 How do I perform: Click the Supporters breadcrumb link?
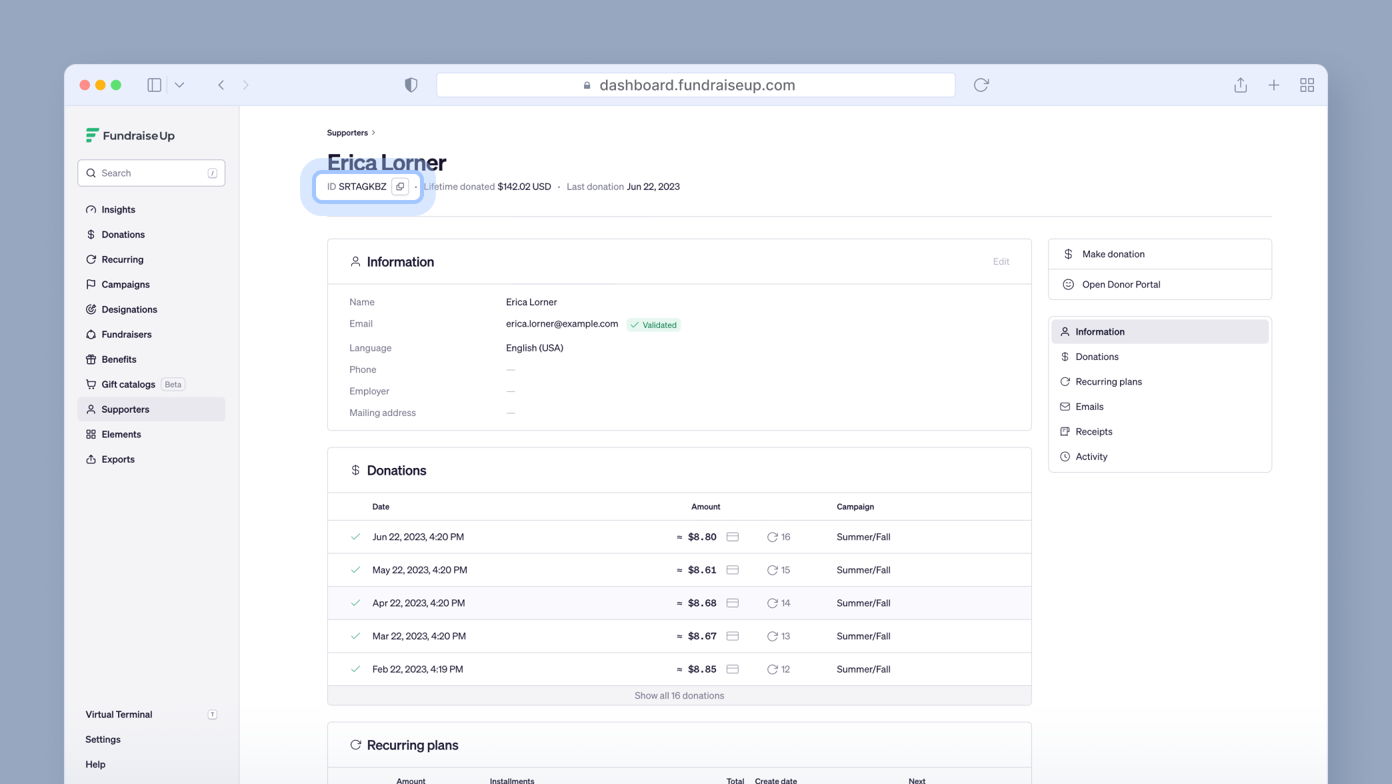(x=347, y=133)
